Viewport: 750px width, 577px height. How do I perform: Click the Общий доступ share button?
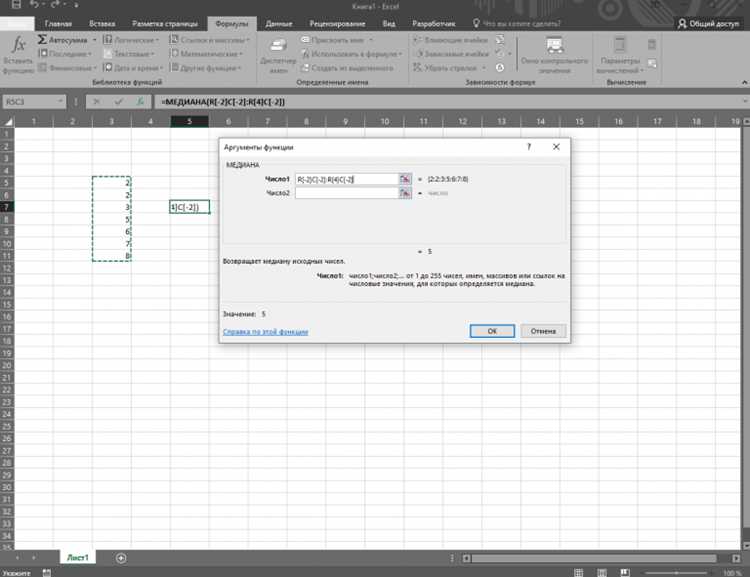tap(709, 23)
